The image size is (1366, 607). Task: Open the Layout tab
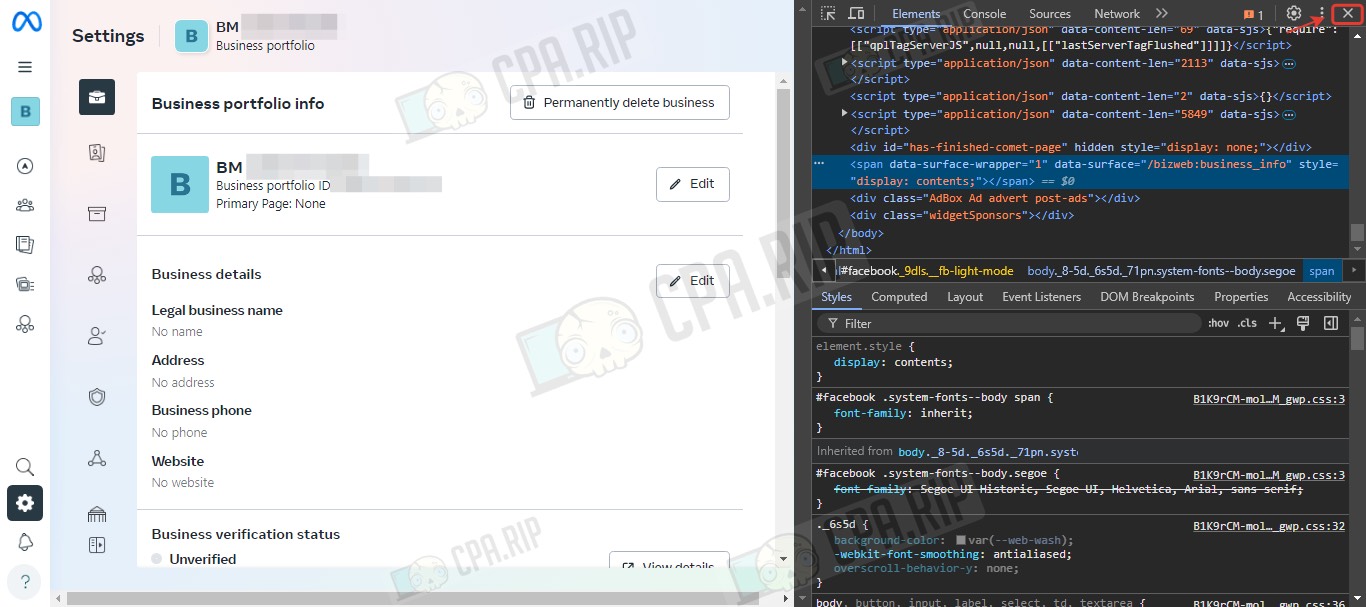pos(965,297)
